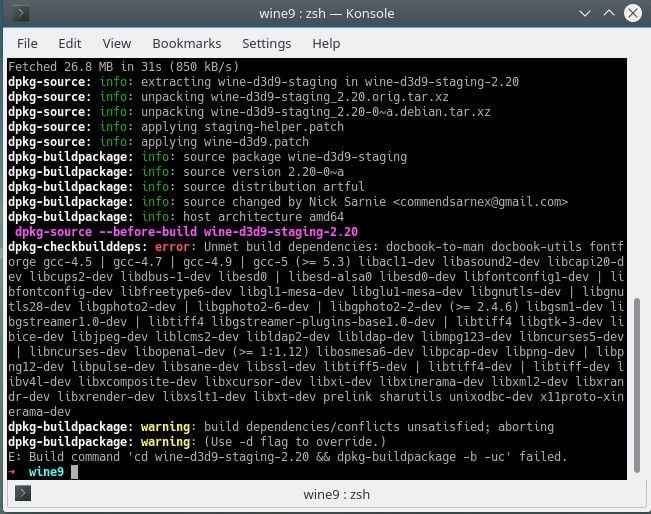The image size is (651, 514).
Task: Open the Edit menu
Action: [69, 44]
